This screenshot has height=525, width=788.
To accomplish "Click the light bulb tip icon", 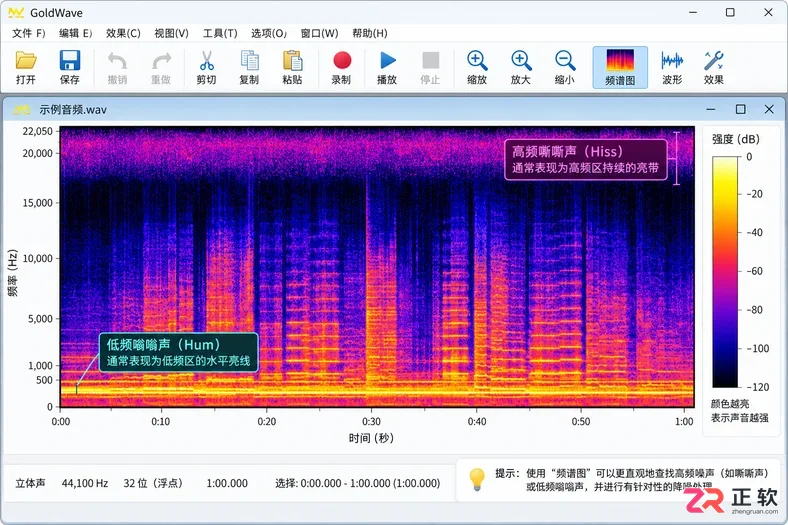I will coord(477,479).
